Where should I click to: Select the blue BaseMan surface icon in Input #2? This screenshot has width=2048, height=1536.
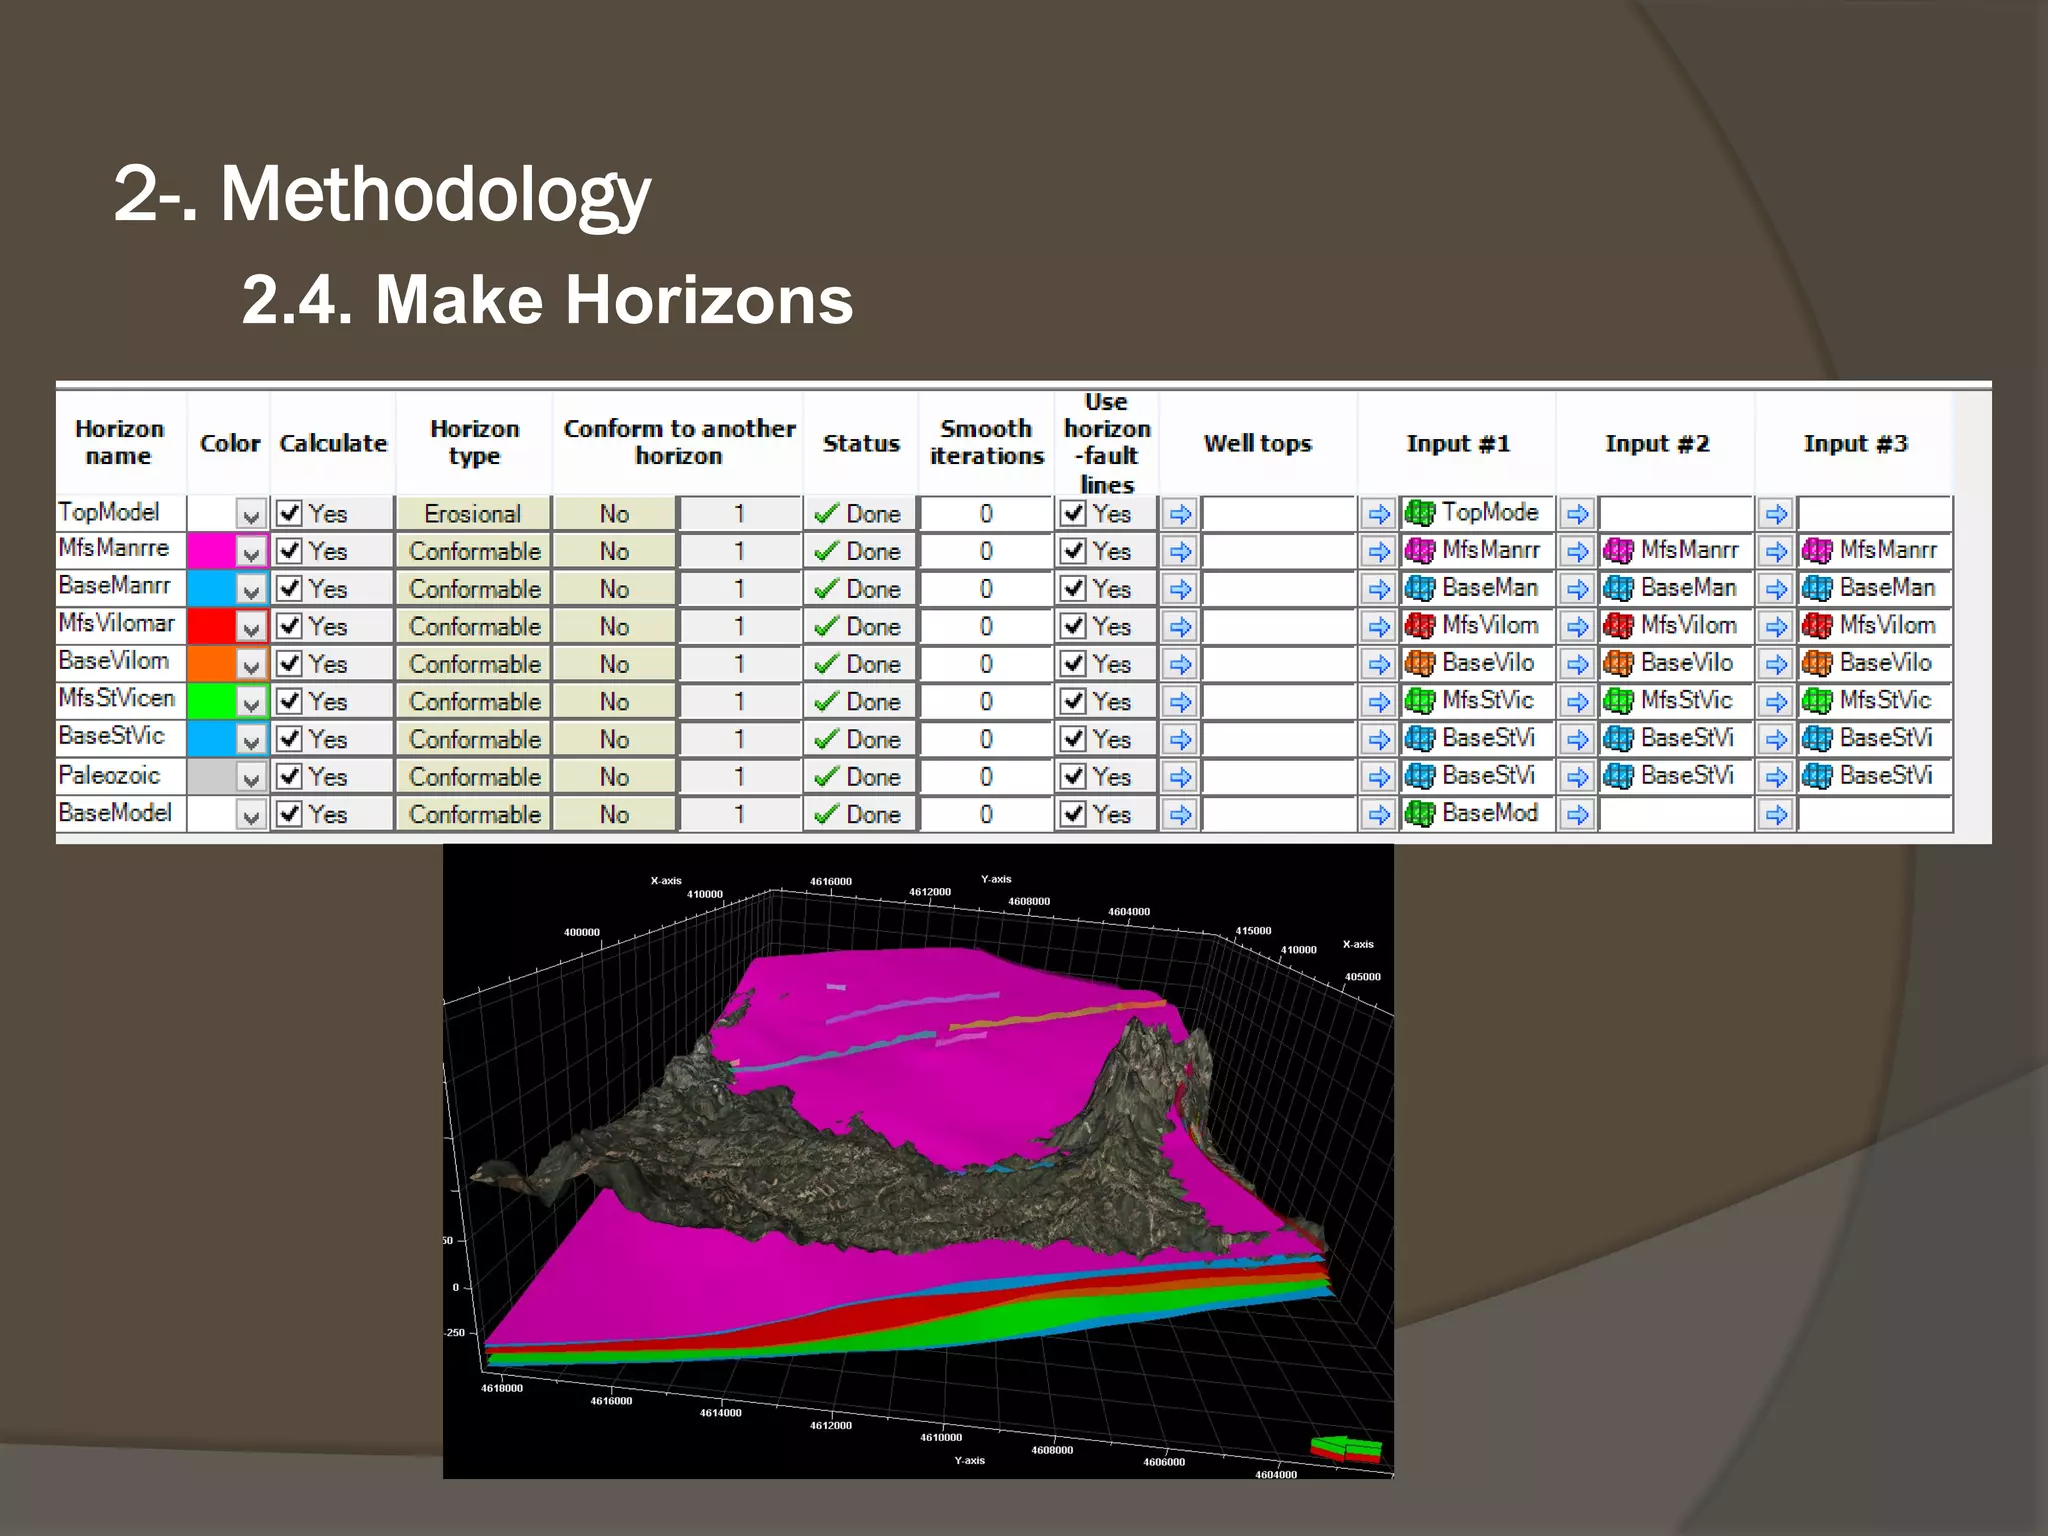click(x=1618, y=588)
